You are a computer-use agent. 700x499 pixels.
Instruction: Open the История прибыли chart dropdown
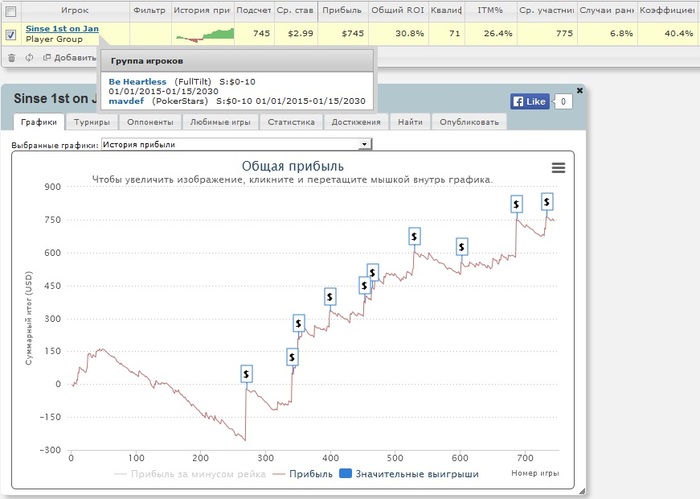coord(236,144)
